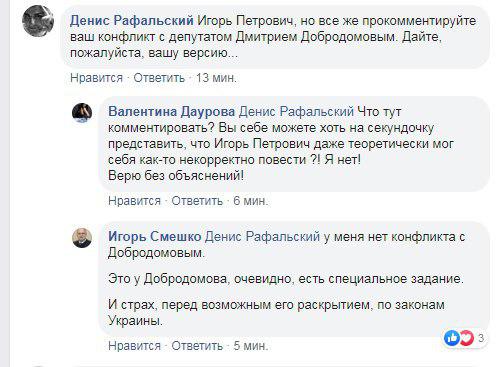
Task: Open Валентина Даурова's avatar thumbnail
Action: pos(82,113)
